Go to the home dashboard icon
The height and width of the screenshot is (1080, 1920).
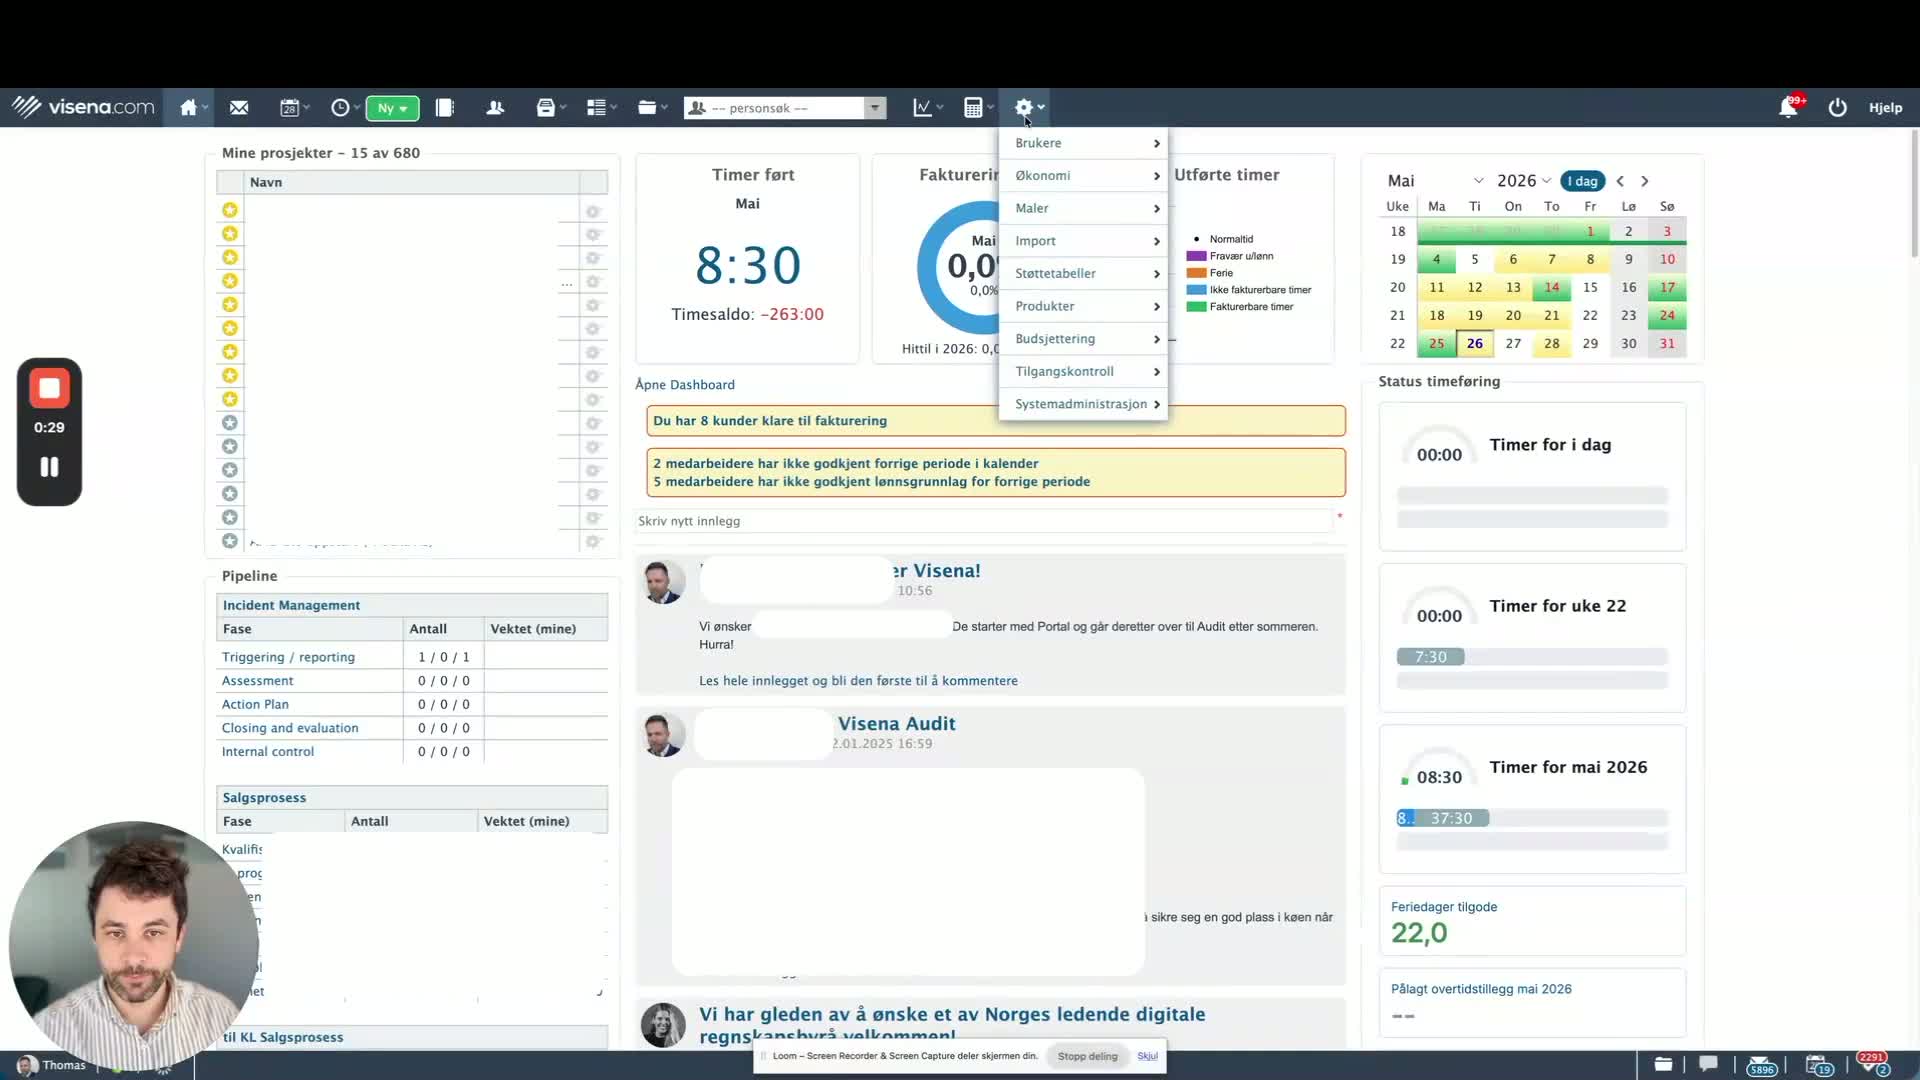[188, 108]
